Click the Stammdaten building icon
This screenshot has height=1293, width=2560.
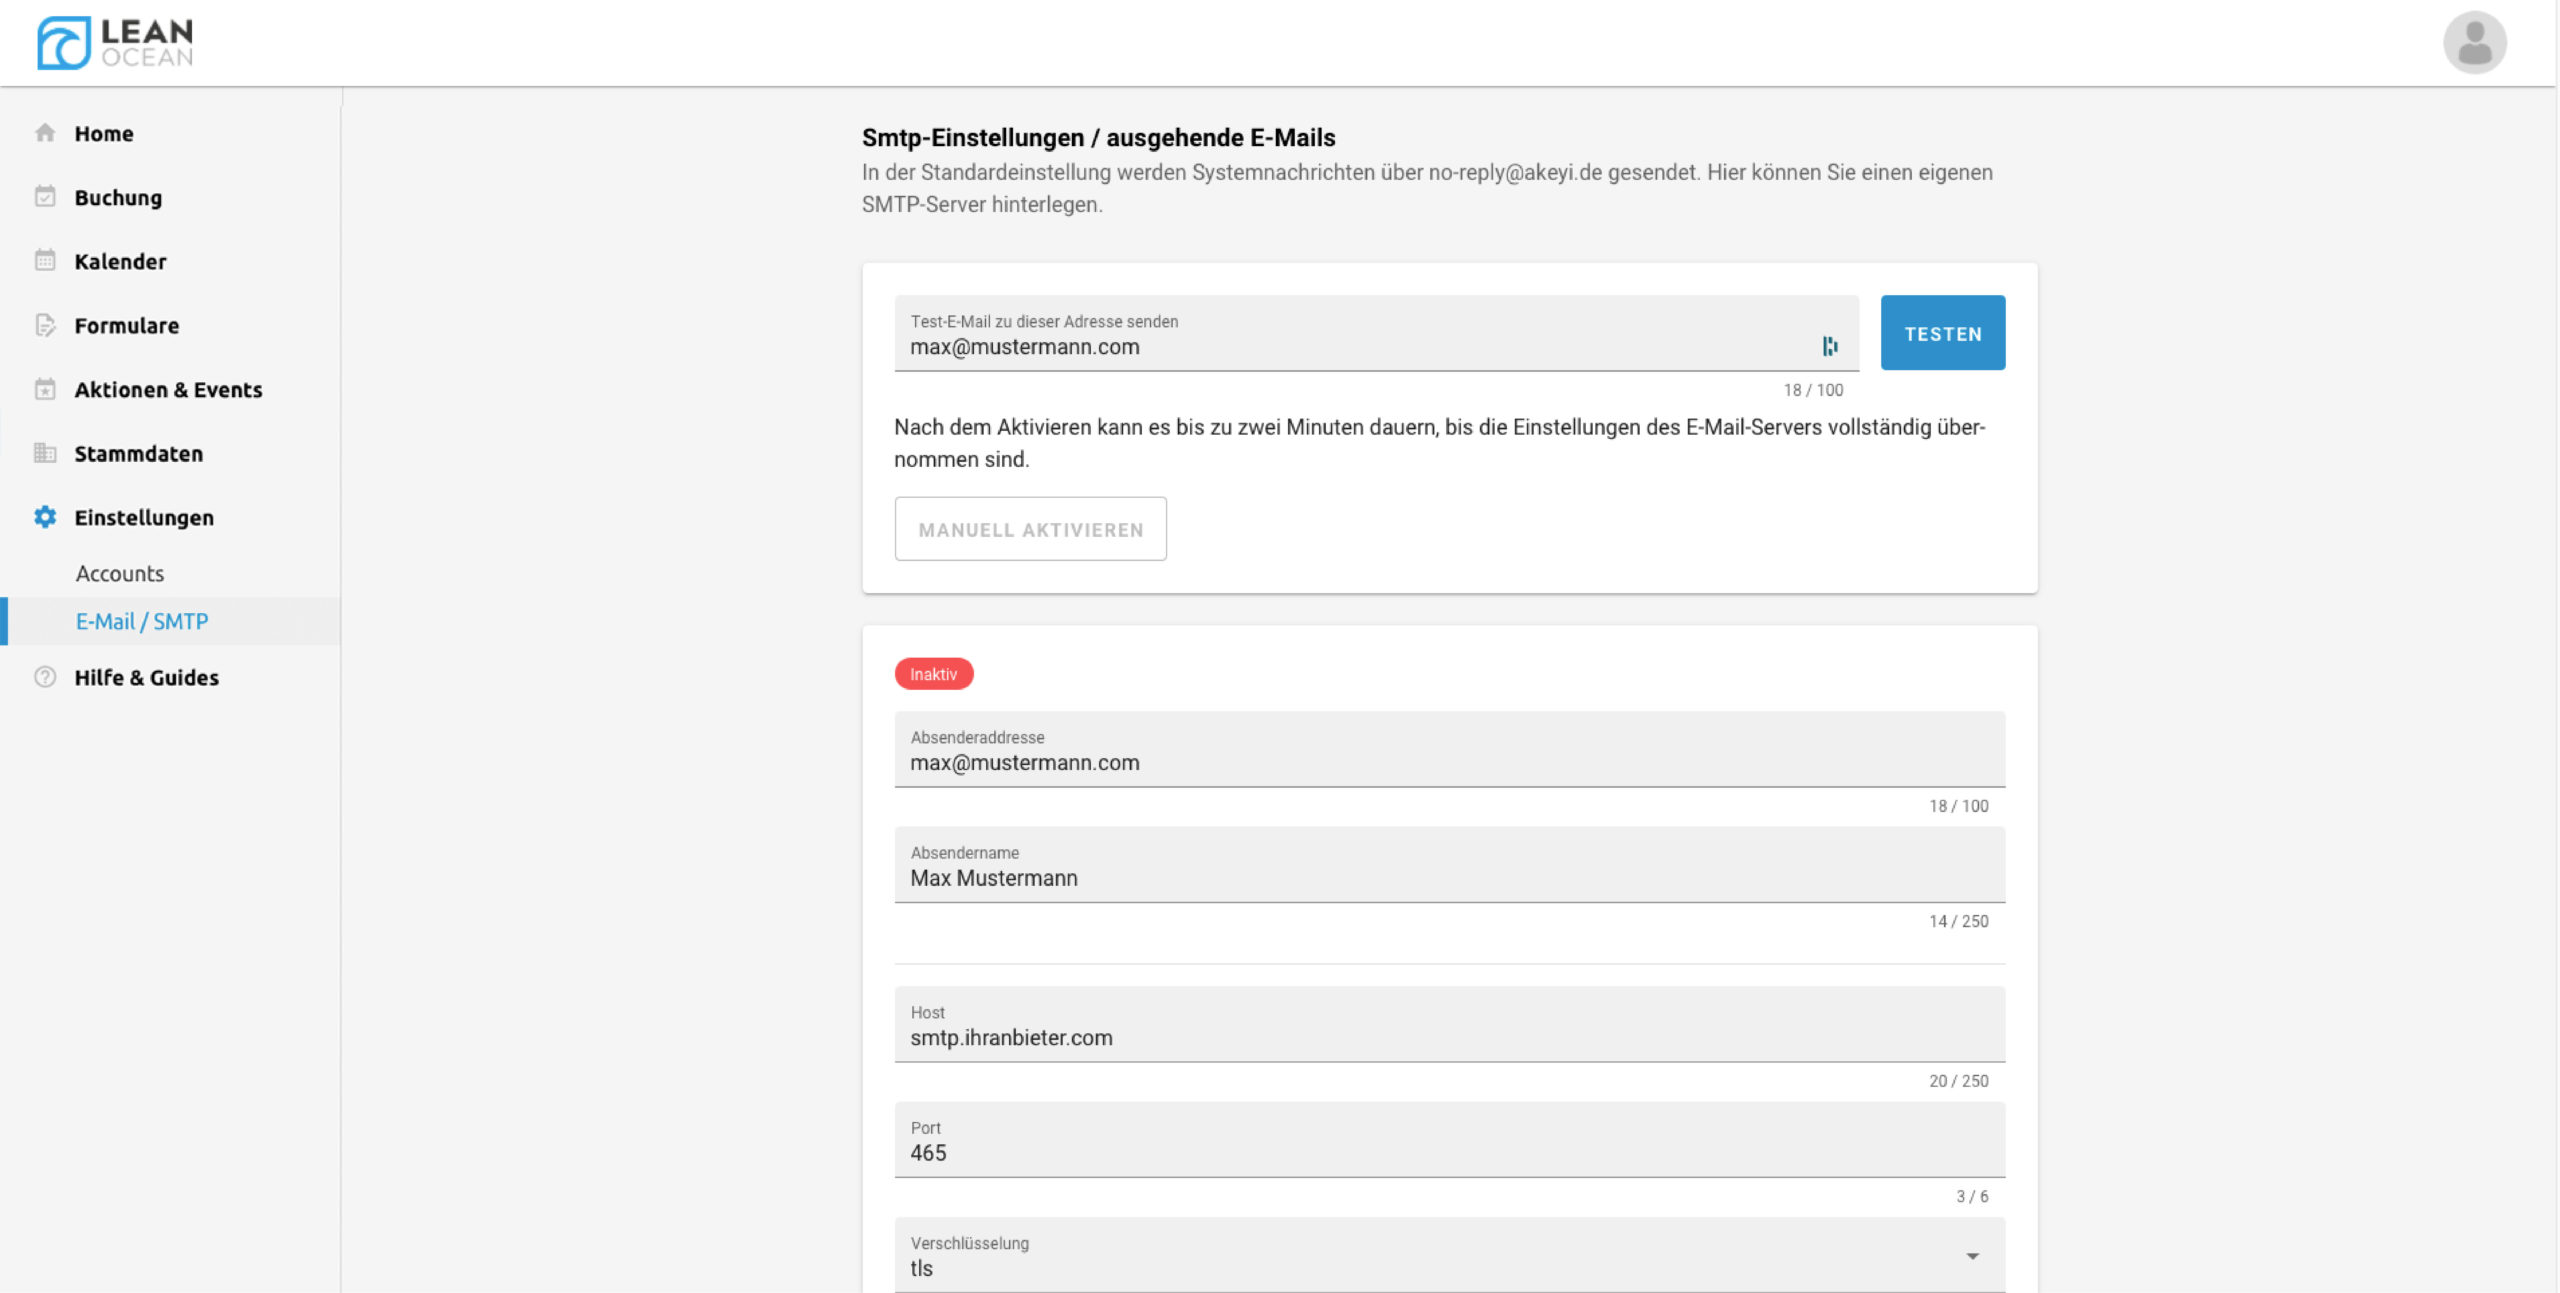point(45,453)
